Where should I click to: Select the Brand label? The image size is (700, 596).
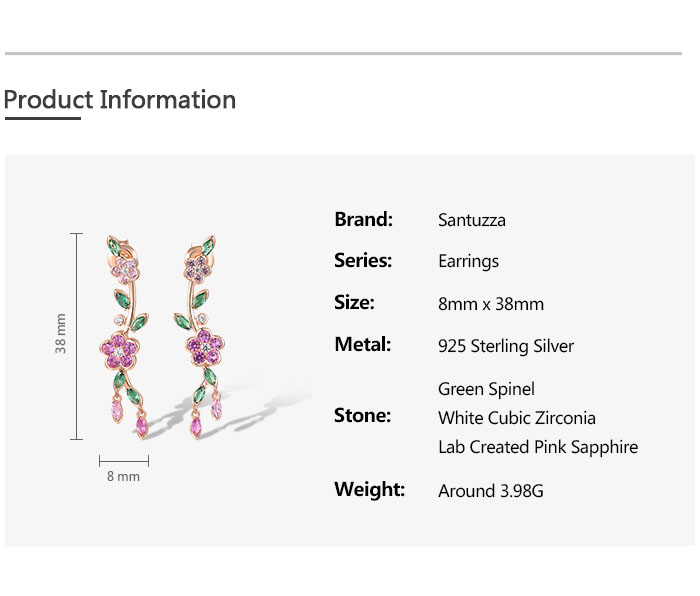363,220
